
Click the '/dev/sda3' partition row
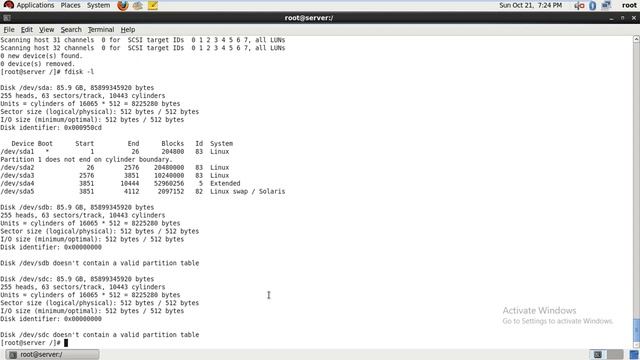pos(115,176)
